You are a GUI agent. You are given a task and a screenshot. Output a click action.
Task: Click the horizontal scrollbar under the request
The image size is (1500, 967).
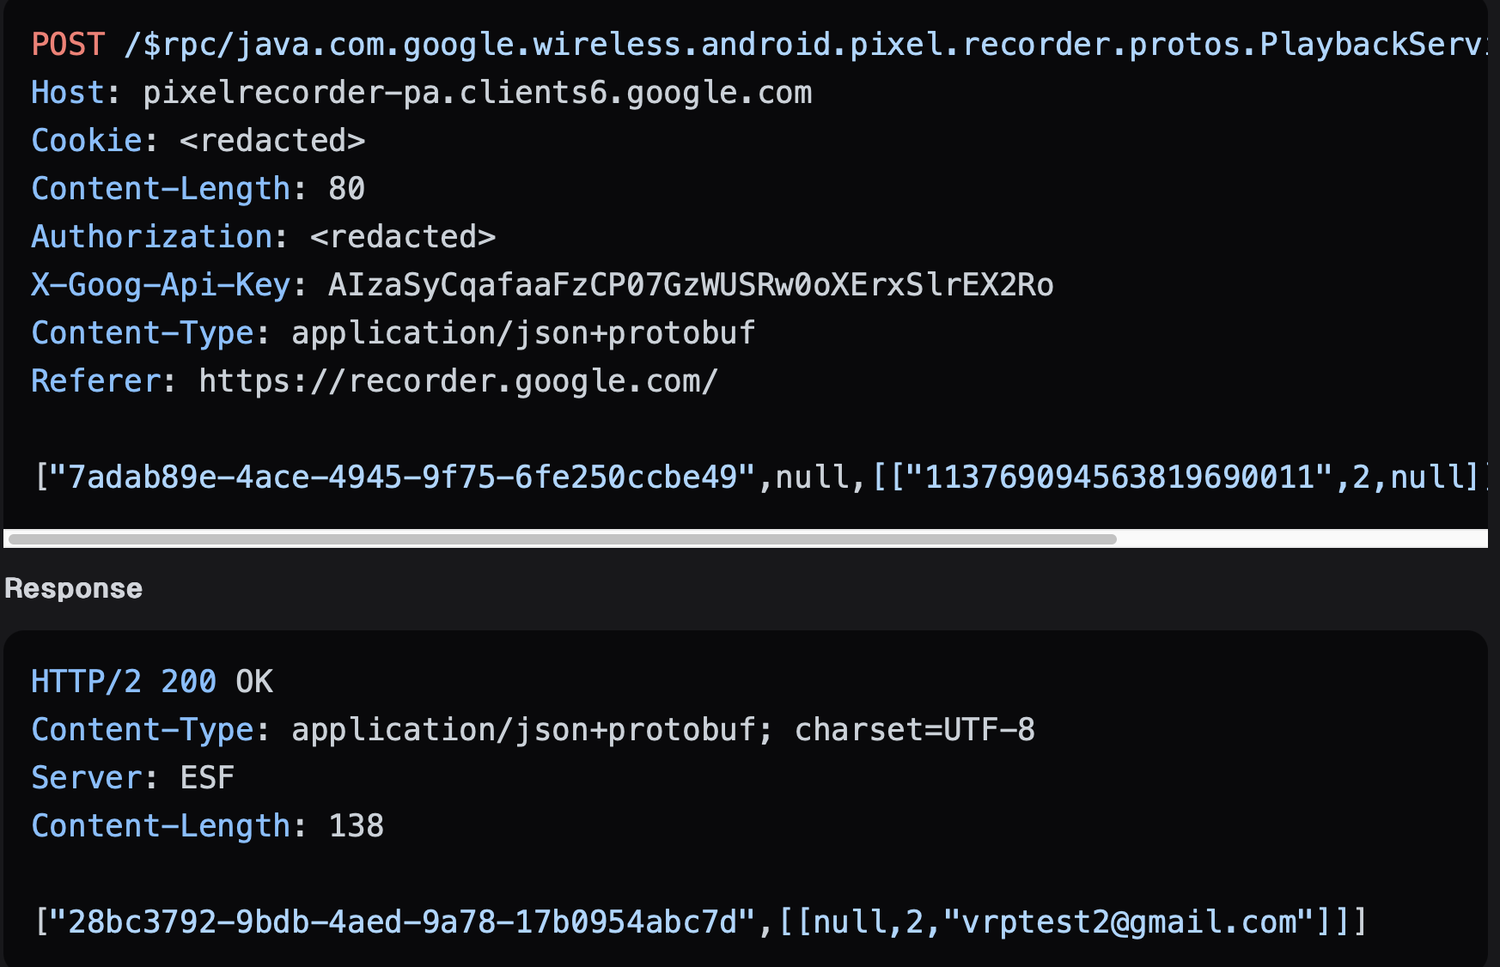[x=562, y=539]
